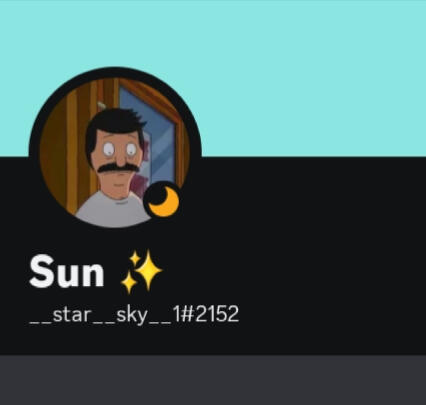Click the orange idle moon status icon
The image size is (426, 405).
(163, 201)
